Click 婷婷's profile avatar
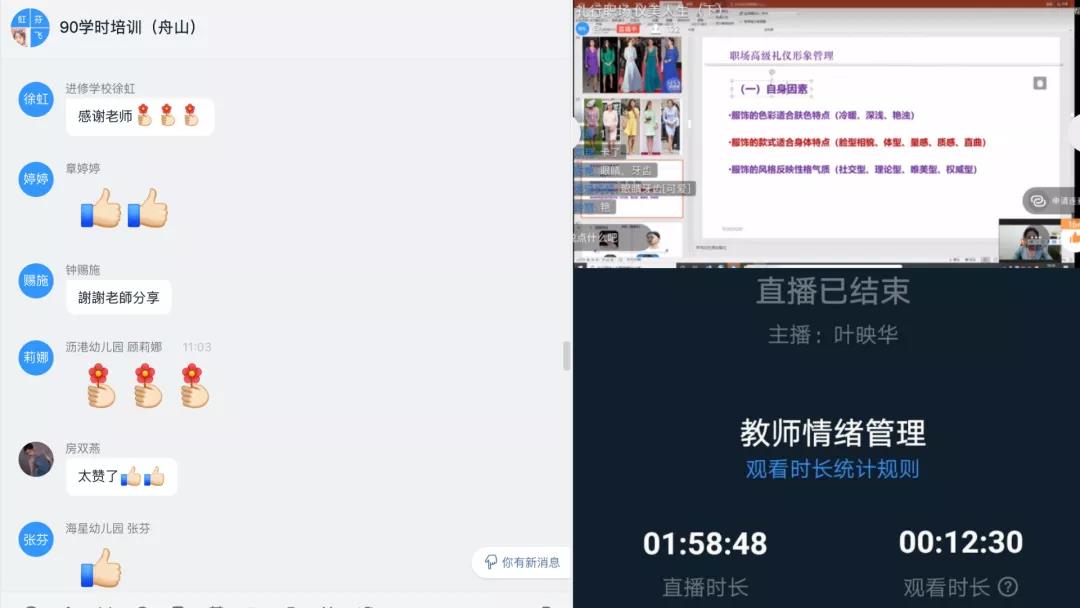Screen dimensions: 1080x608 (36, 179)
